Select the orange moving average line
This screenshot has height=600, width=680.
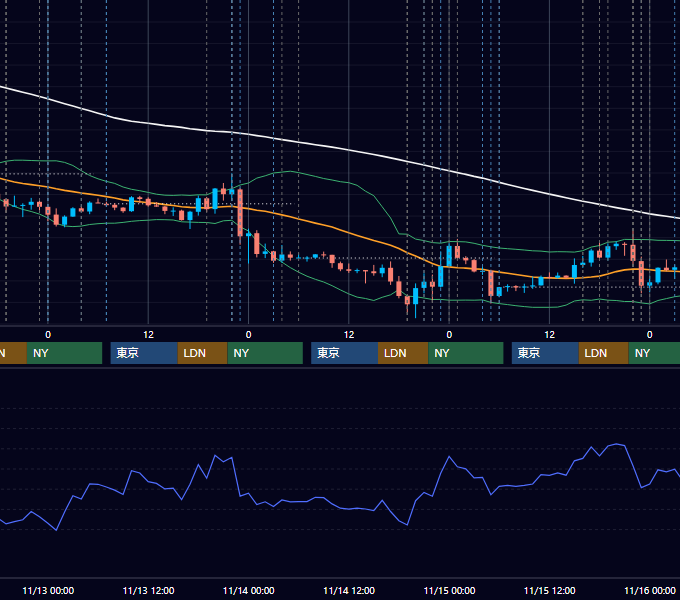click(349, 234)
